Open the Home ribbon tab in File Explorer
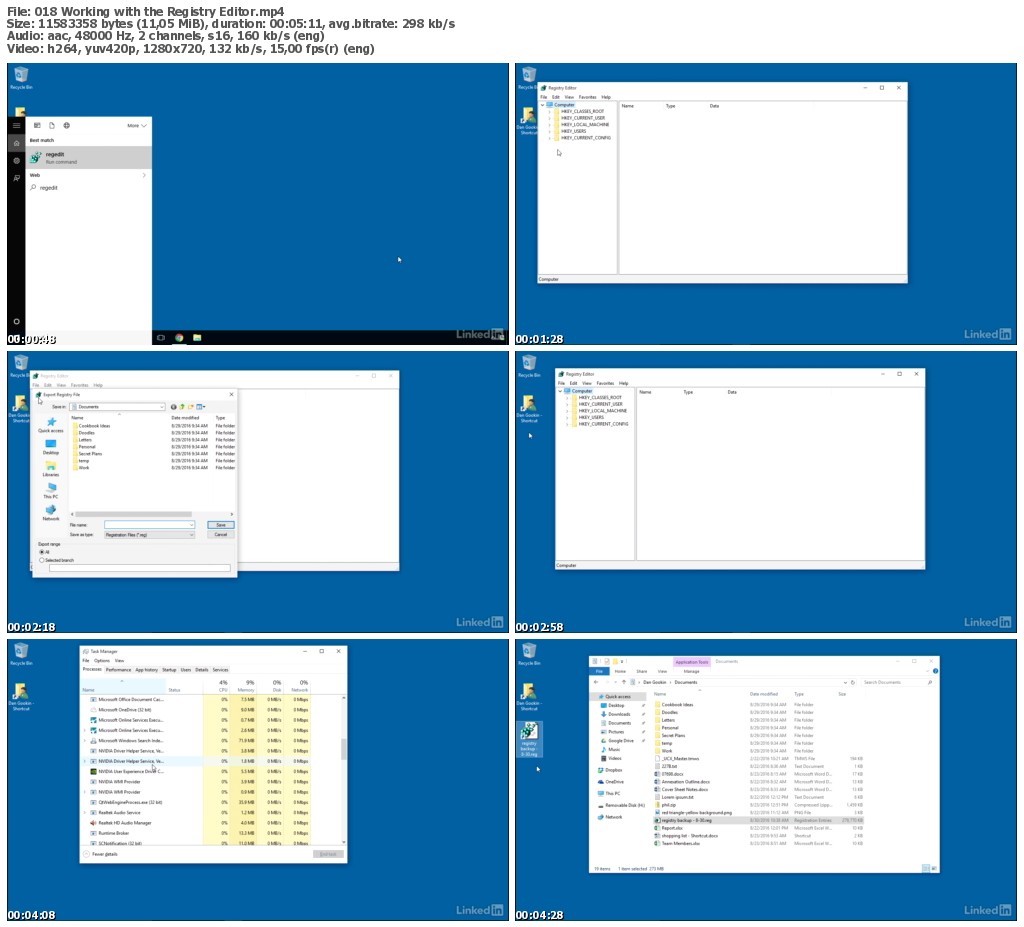The image size is (1024, 927). (x=620, y=671)
